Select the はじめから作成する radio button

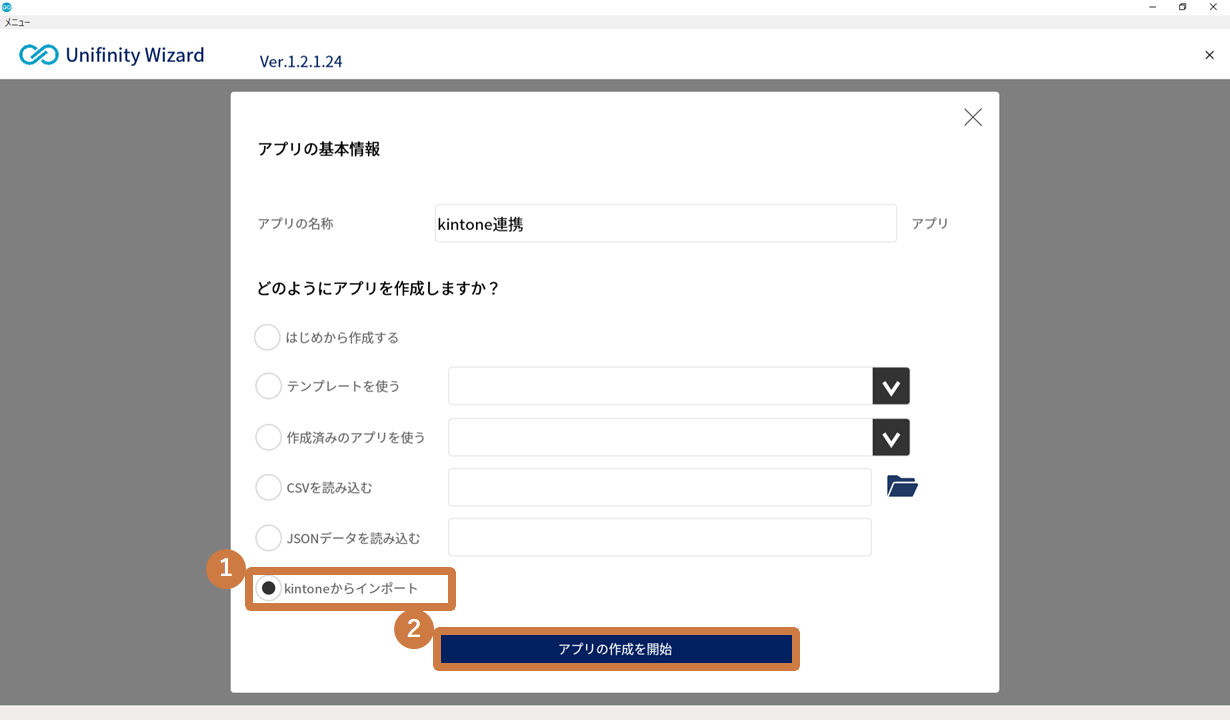pos(267,338)
